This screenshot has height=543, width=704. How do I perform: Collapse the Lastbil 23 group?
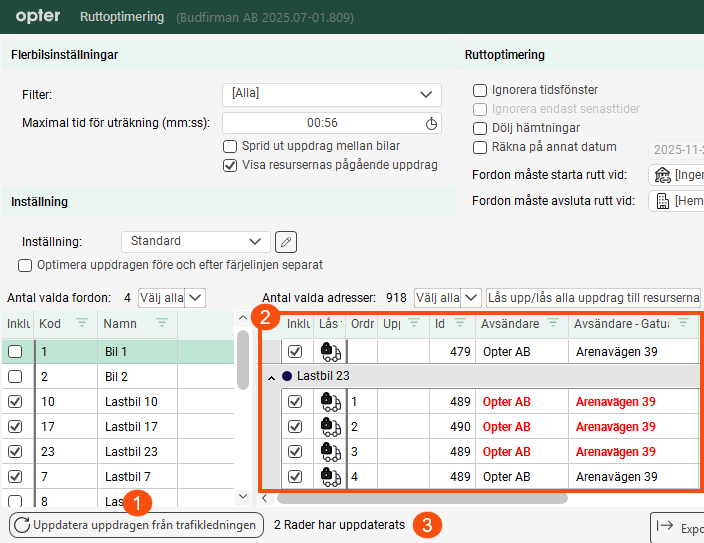(x=270, y=376)
